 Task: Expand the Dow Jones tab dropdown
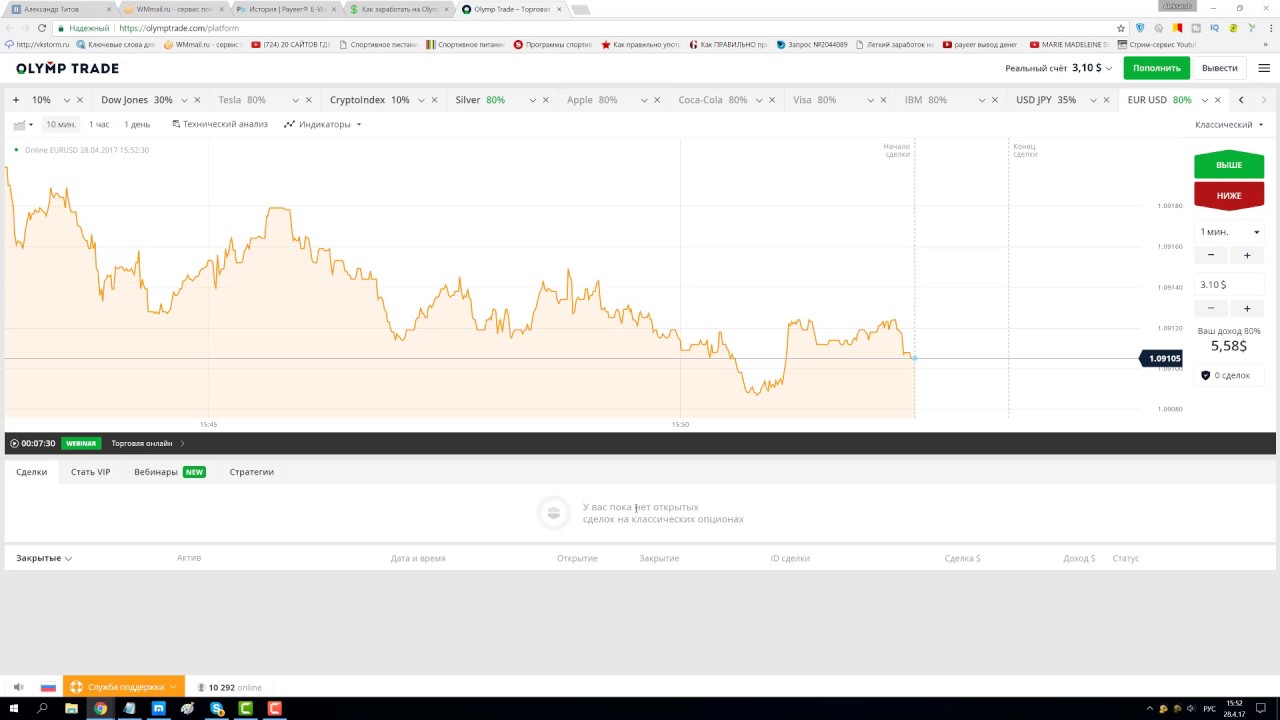pyautogui.click(x=183, y=100)
